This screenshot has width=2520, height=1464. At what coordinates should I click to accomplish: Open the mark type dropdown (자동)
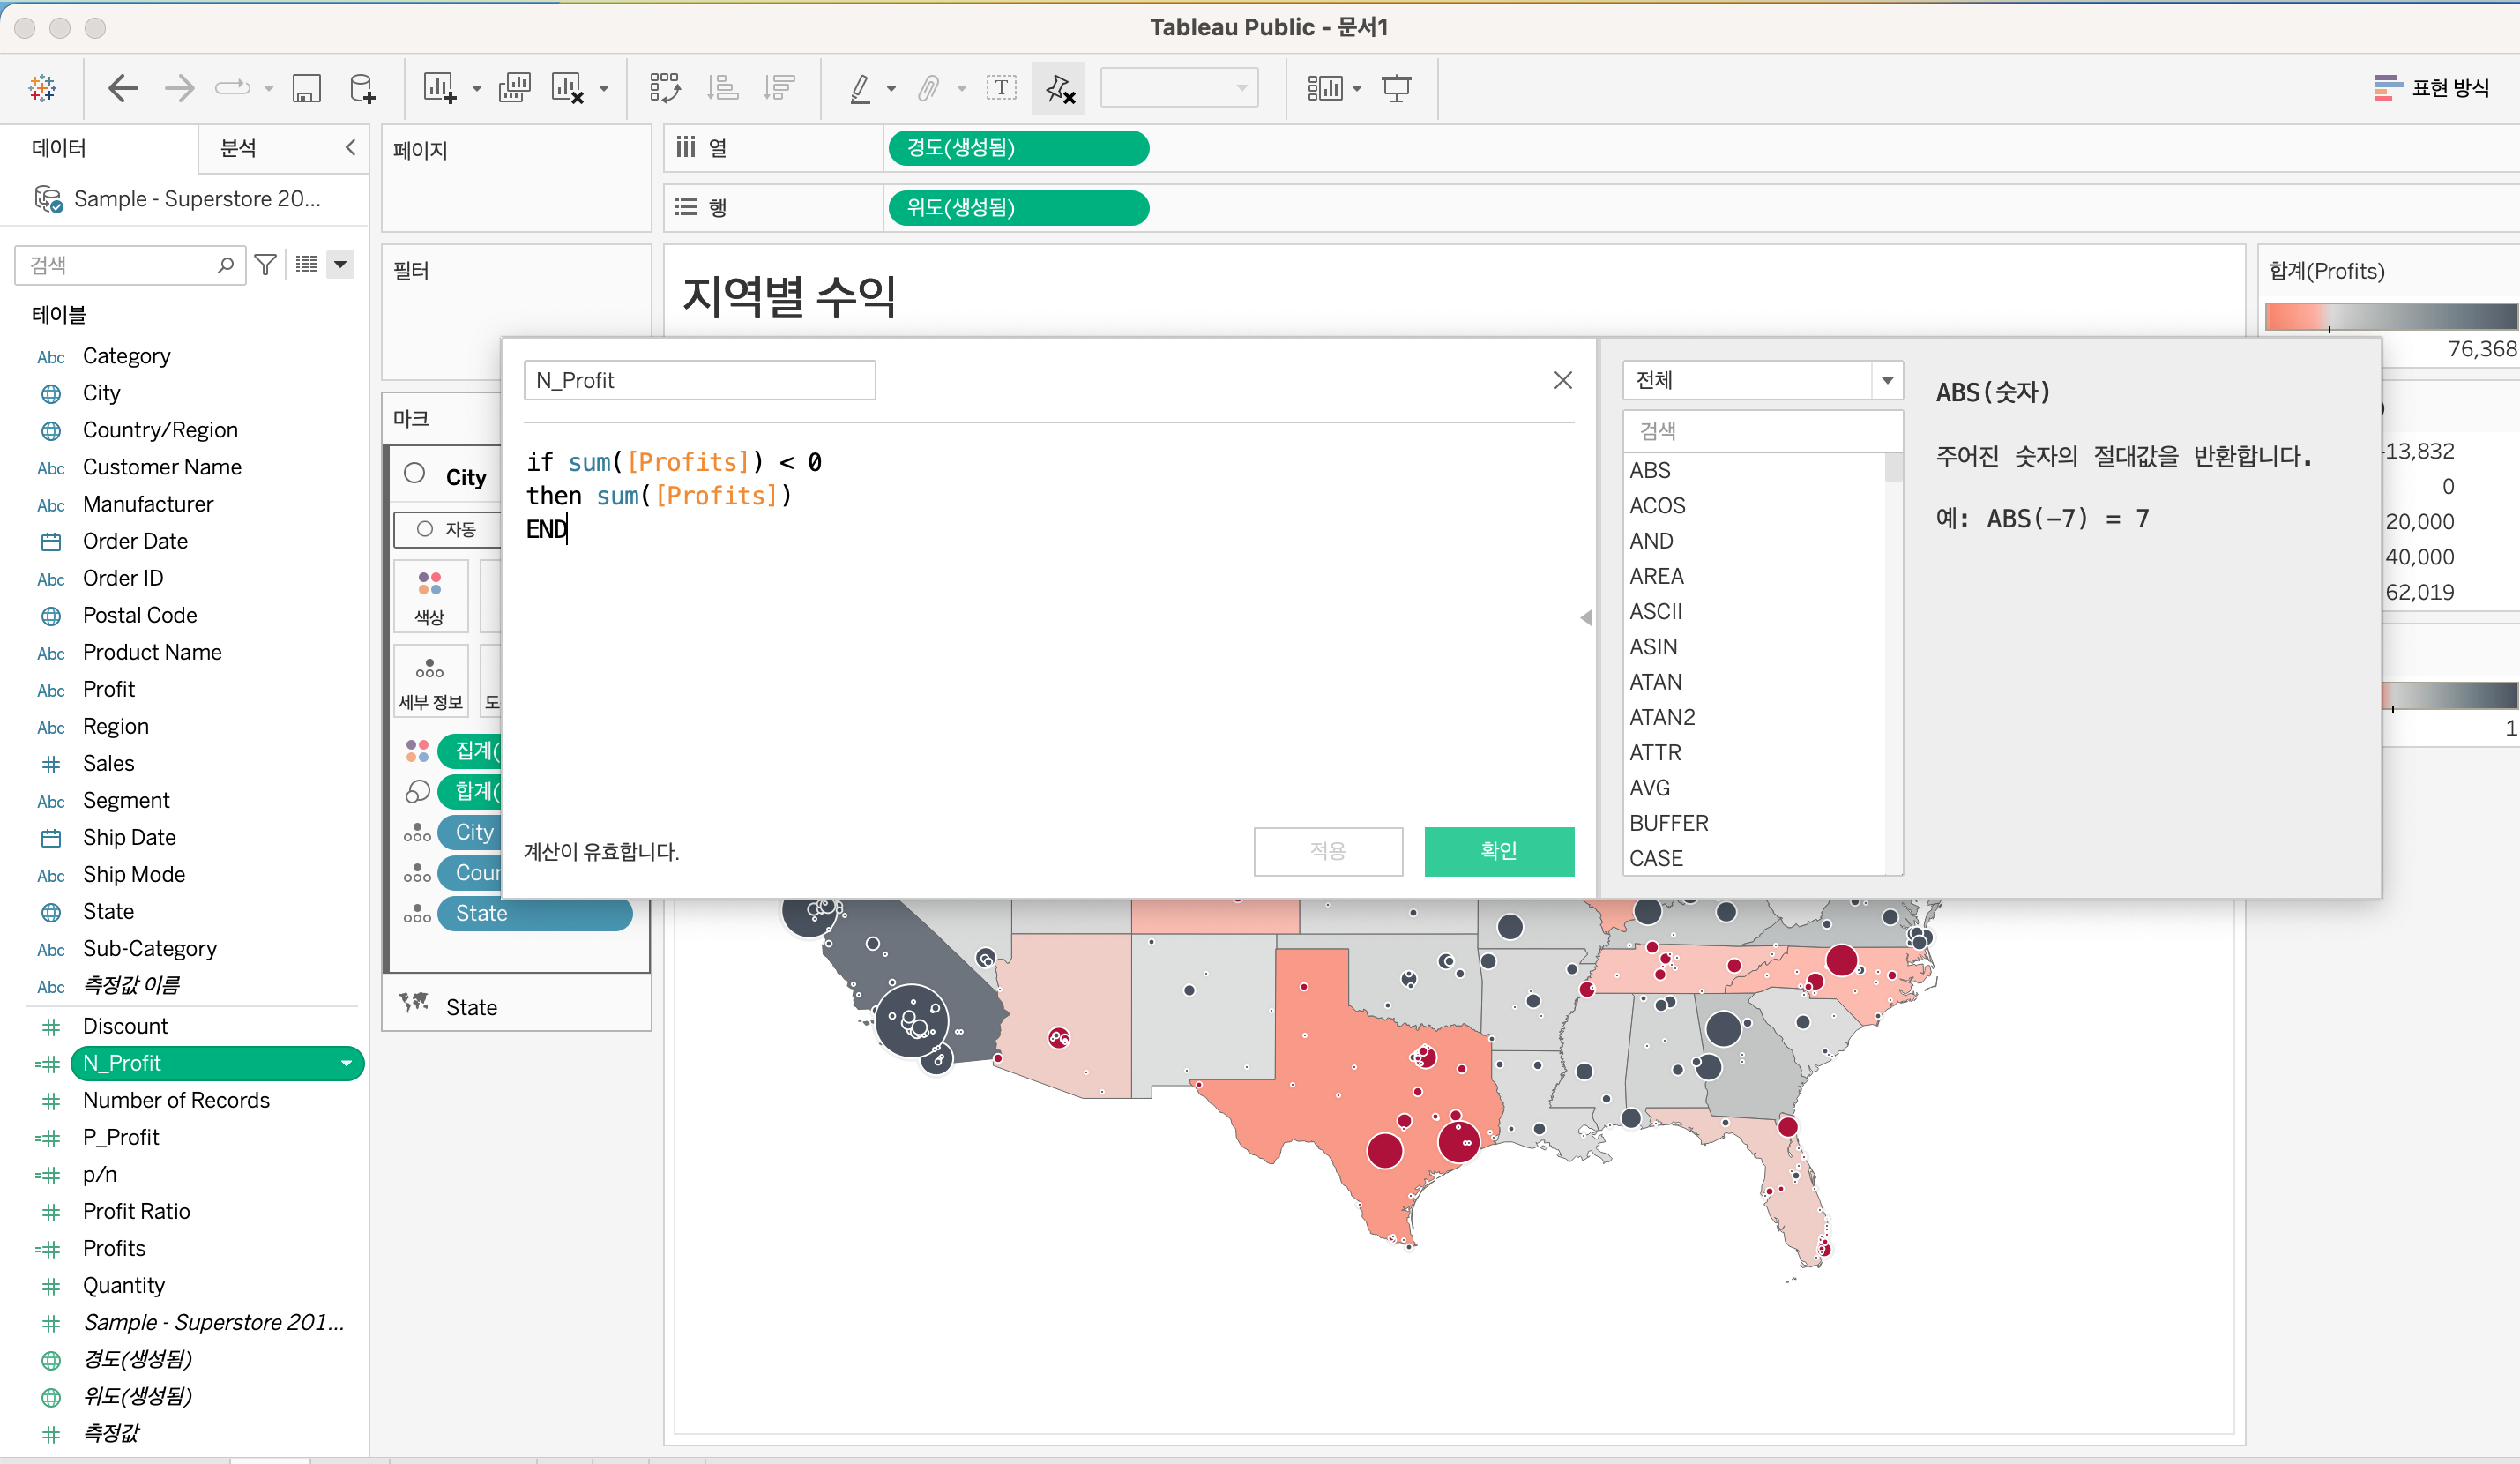click(448, 529)
